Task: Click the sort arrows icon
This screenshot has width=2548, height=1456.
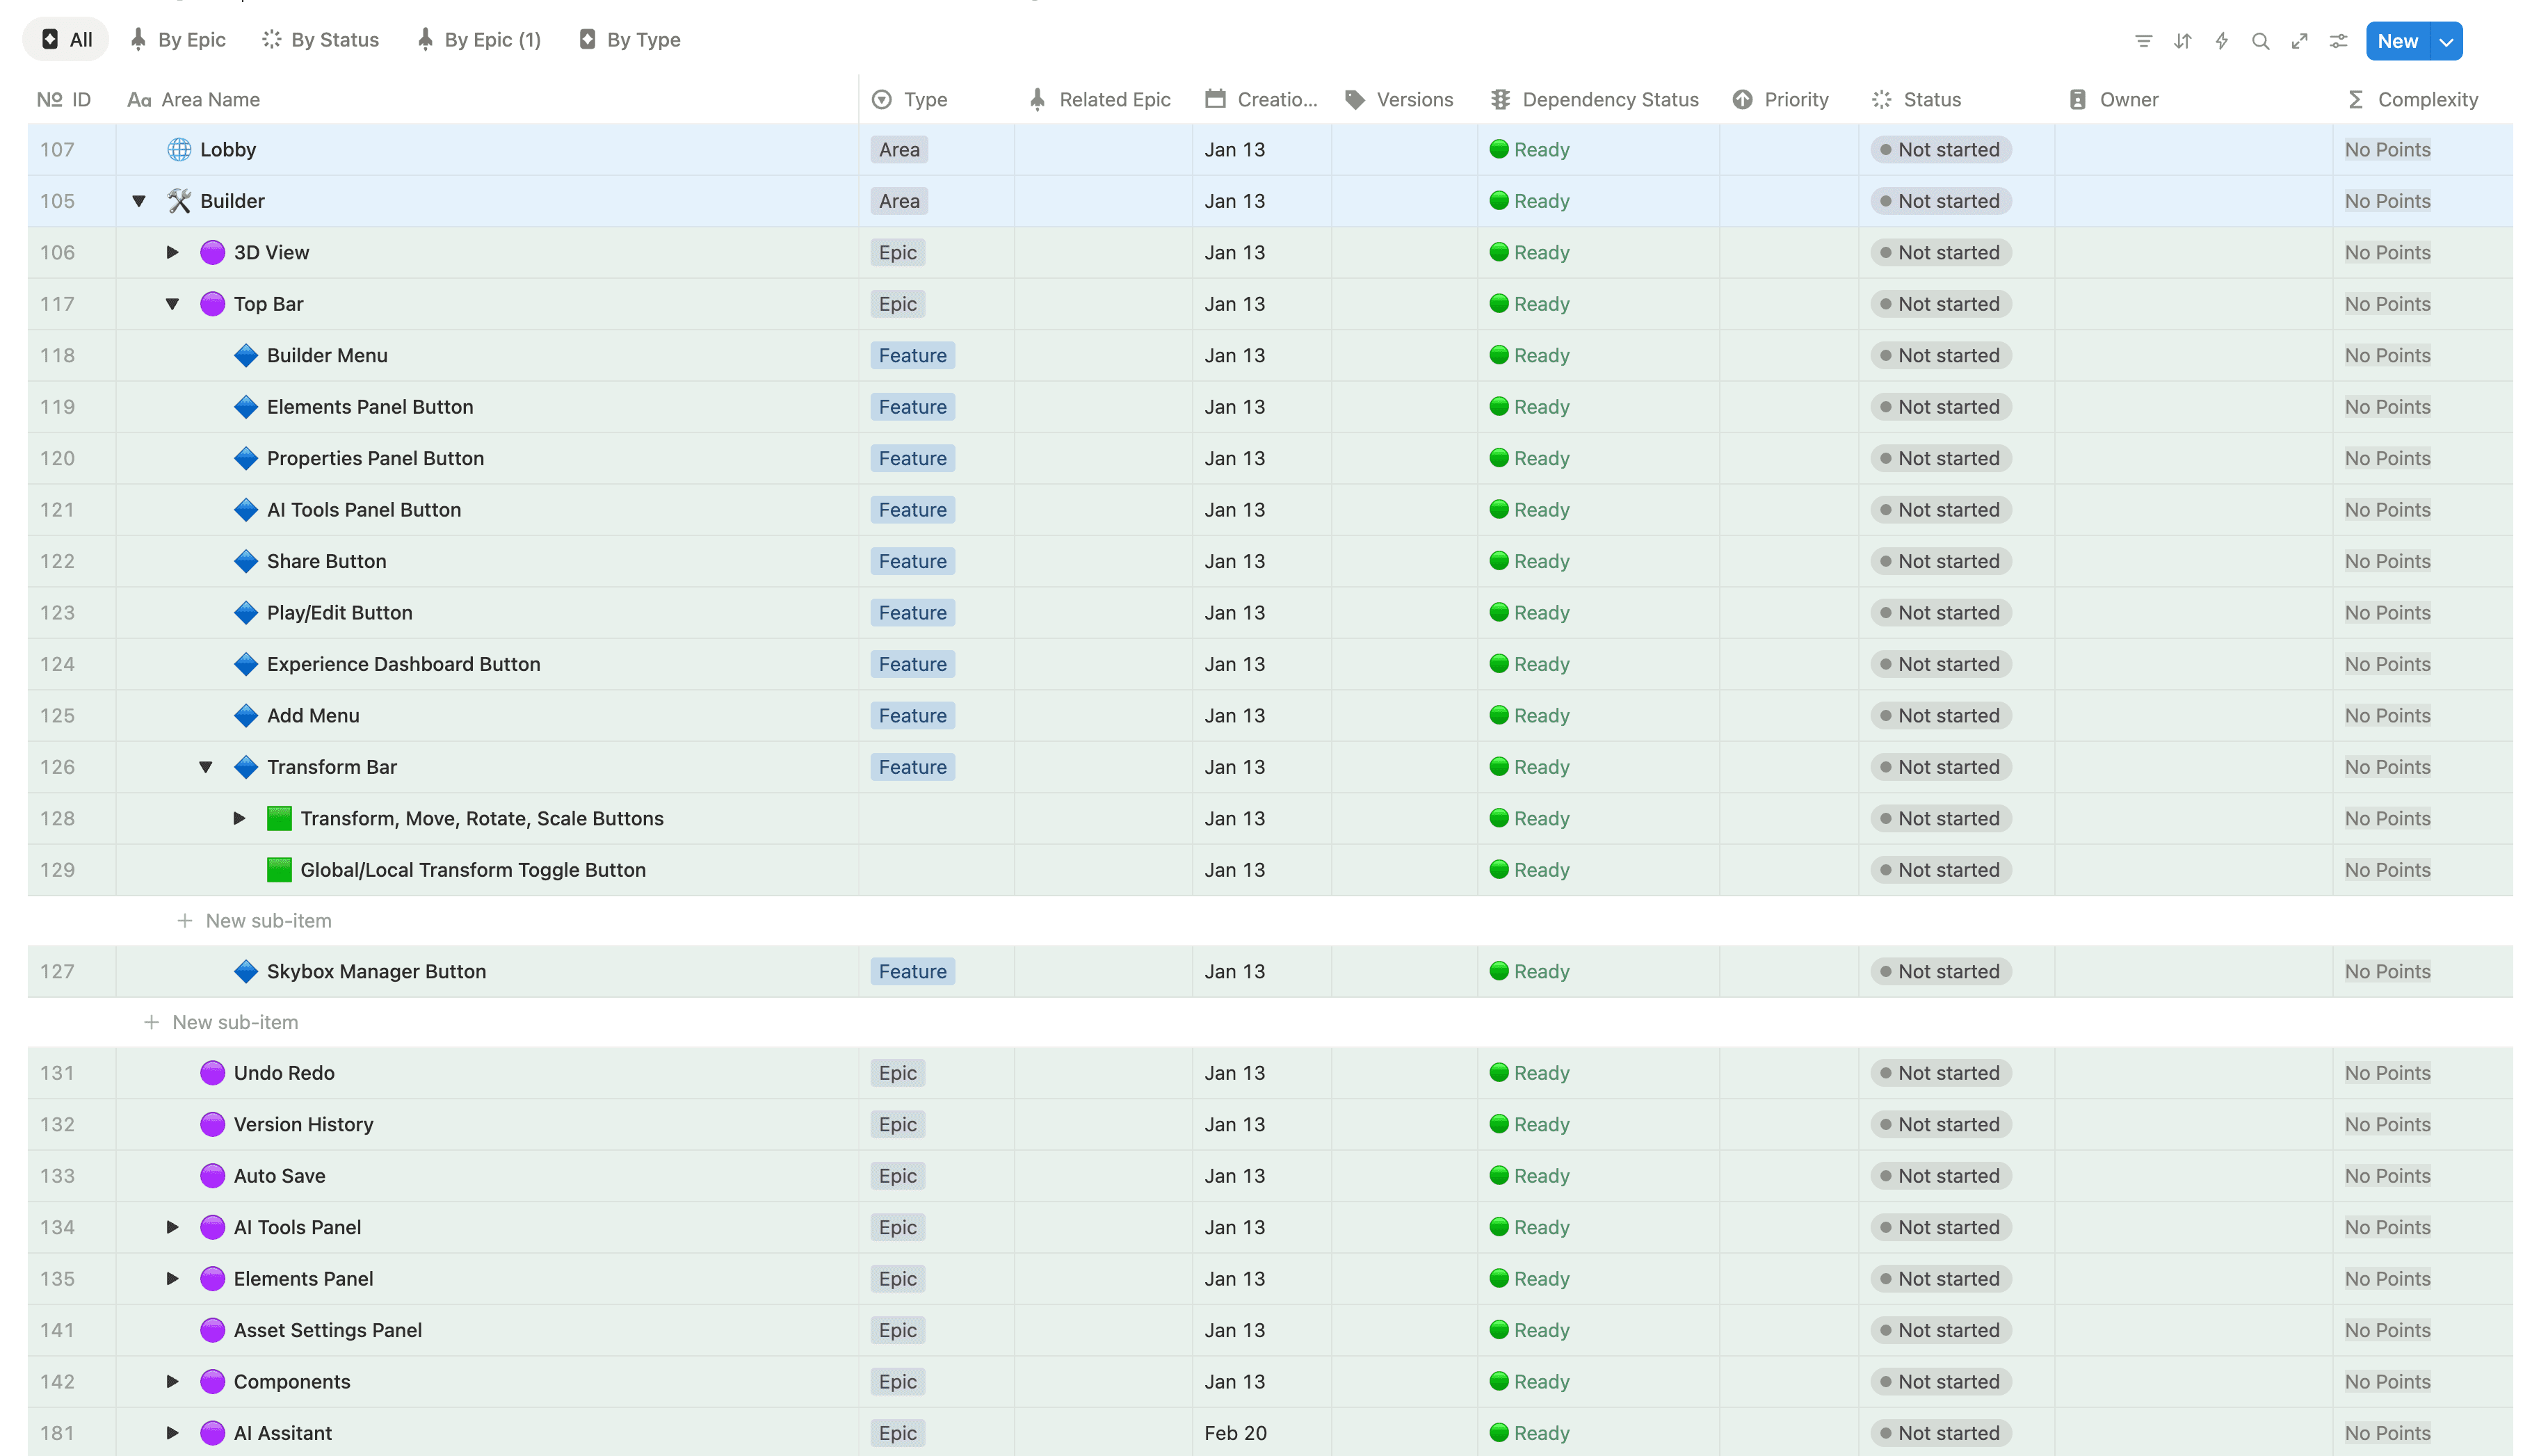Action: (x=2182, y=41)
